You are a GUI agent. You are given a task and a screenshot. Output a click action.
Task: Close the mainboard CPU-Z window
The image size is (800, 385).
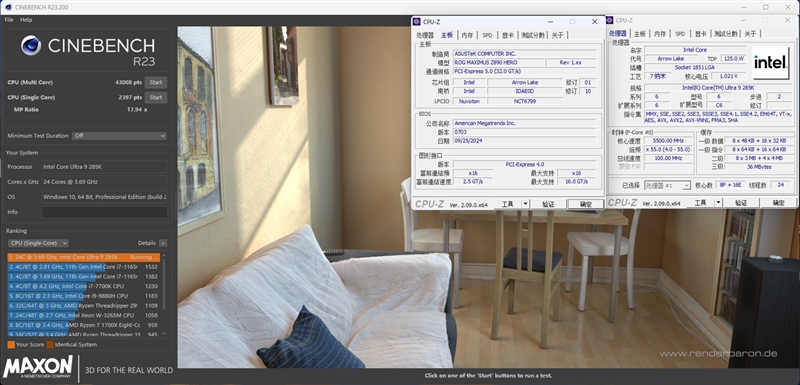594,21
